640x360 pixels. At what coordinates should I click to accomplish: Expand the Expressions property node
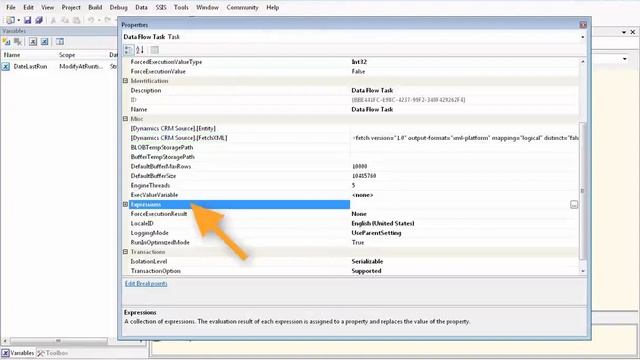pos(126,204)
